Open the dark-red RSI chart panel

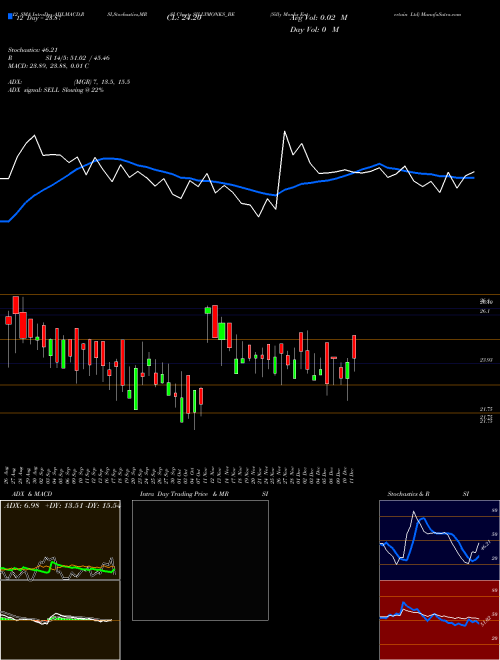(439, 620)
